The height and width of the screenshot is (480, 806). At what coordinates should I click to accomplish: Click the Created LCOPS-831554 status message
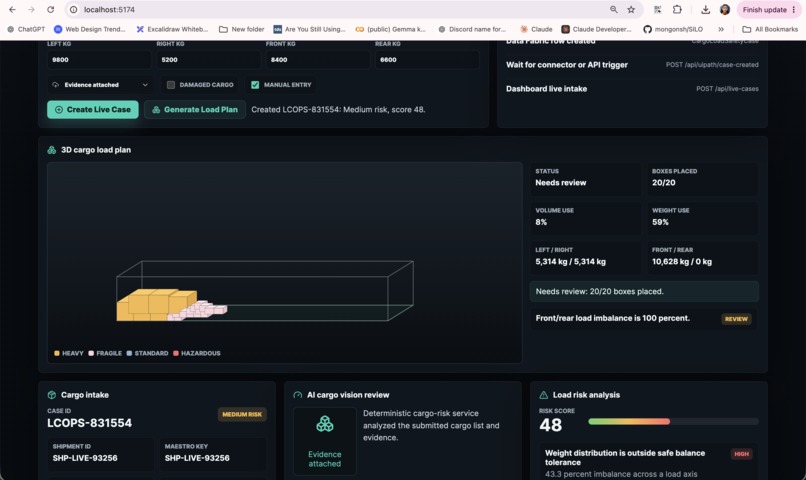click(338, 109)
